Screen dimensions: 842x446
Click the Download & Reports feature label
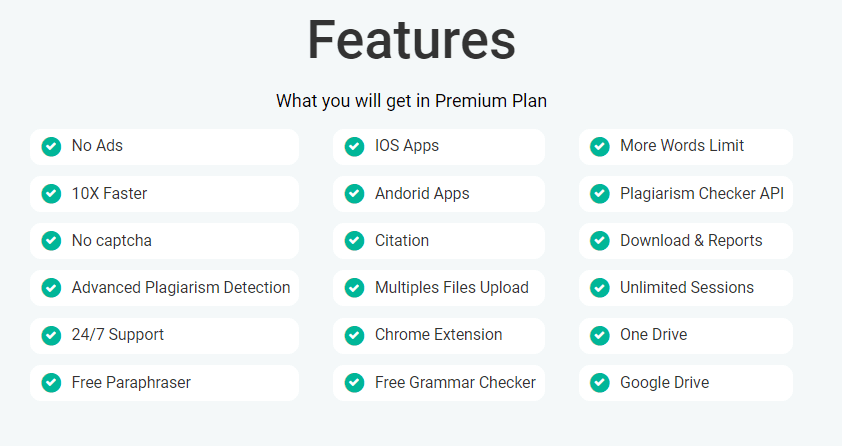tap(691, 241)
